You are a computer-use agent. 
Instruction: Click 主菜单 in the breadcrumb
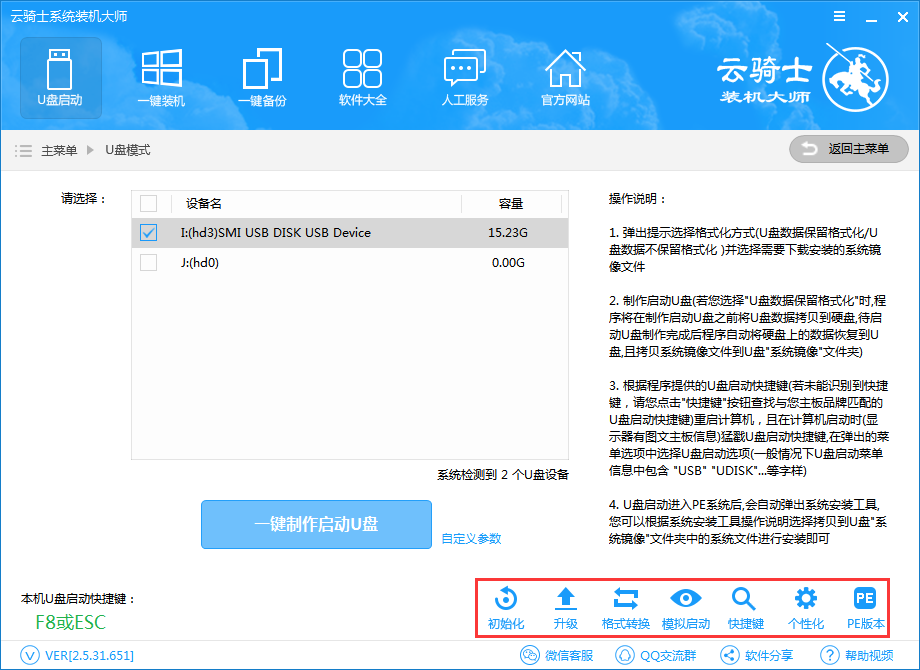pos(59,151)
